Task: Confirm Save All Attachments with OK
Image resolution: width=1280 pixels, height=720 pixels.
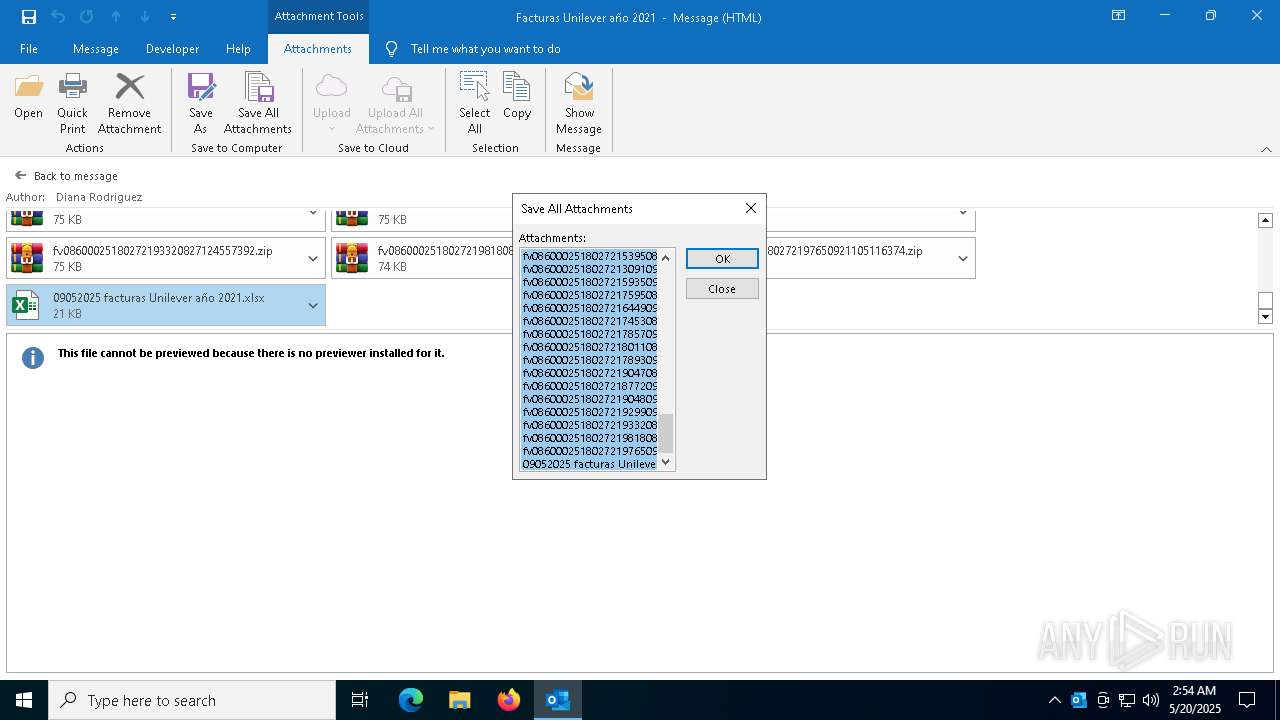Action: [x=722, y=258]
